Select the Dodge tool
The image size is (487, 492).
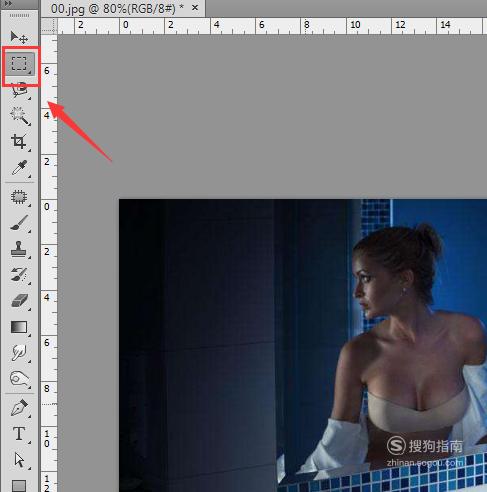pos(19,379)
